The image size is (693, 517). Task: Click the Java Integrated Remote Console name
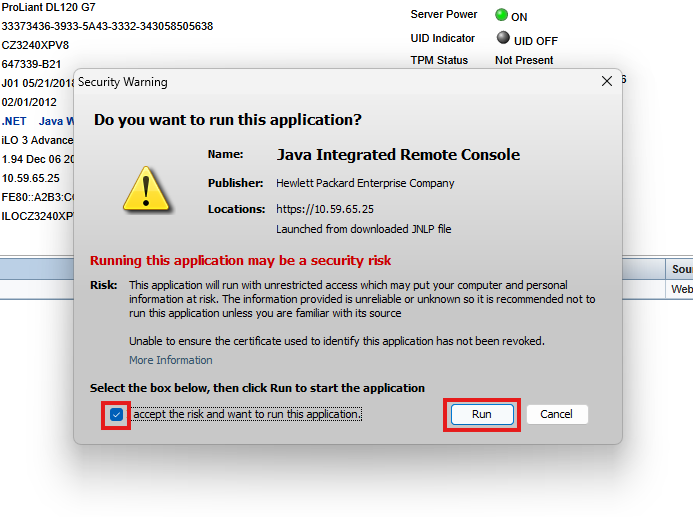tap(398, 155)
